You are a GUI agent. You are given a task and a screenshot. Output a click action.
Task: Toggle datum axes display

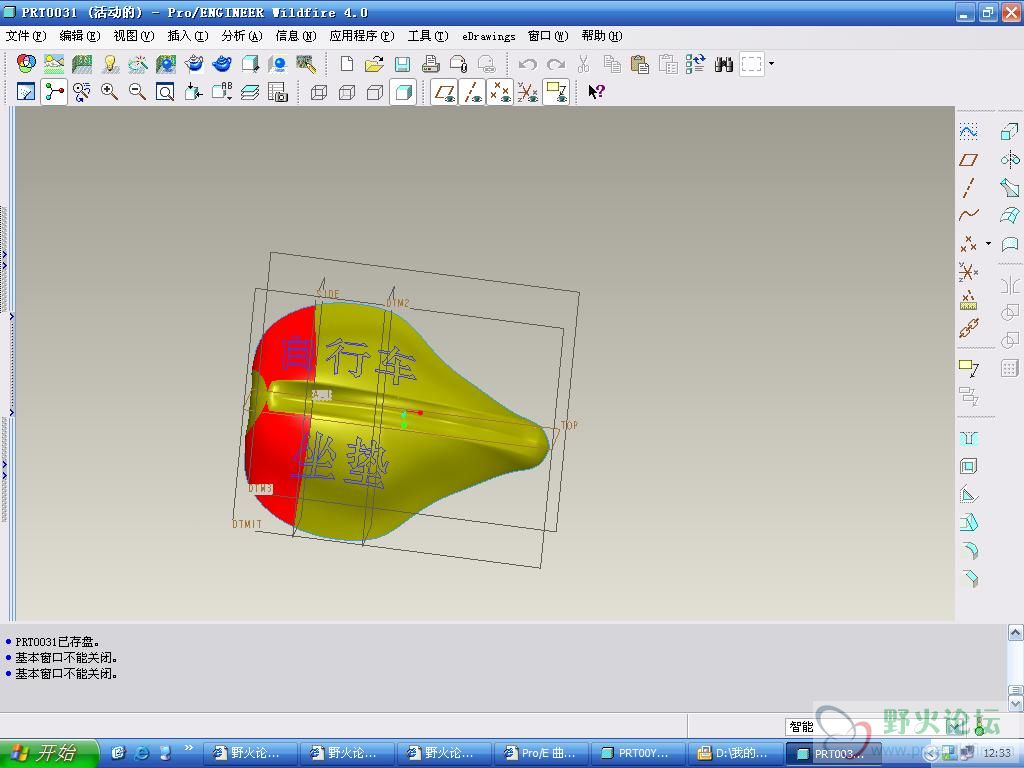472,92
